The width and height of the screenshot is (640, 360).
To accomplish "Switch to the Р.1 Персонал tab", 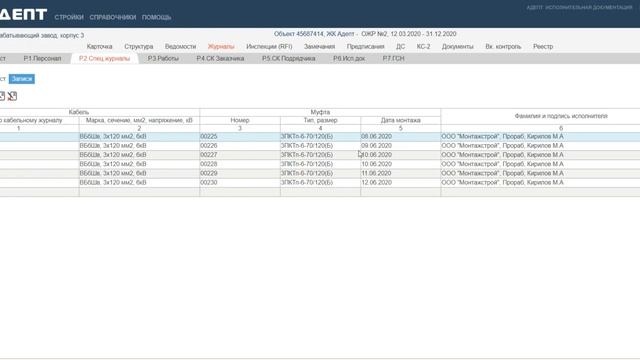I will pos(42,58).
